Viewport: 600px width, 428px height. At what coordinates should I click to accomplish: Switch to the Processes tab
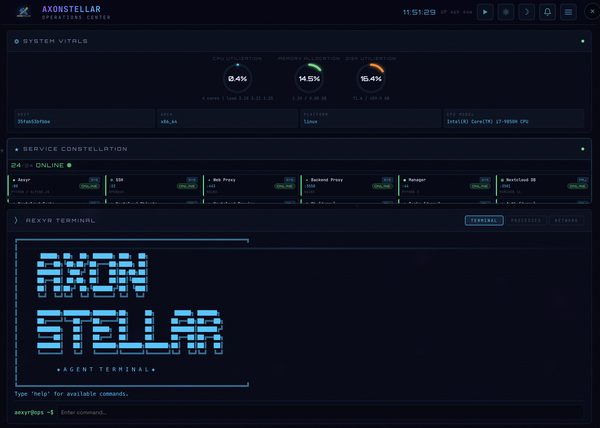(526, 220)
